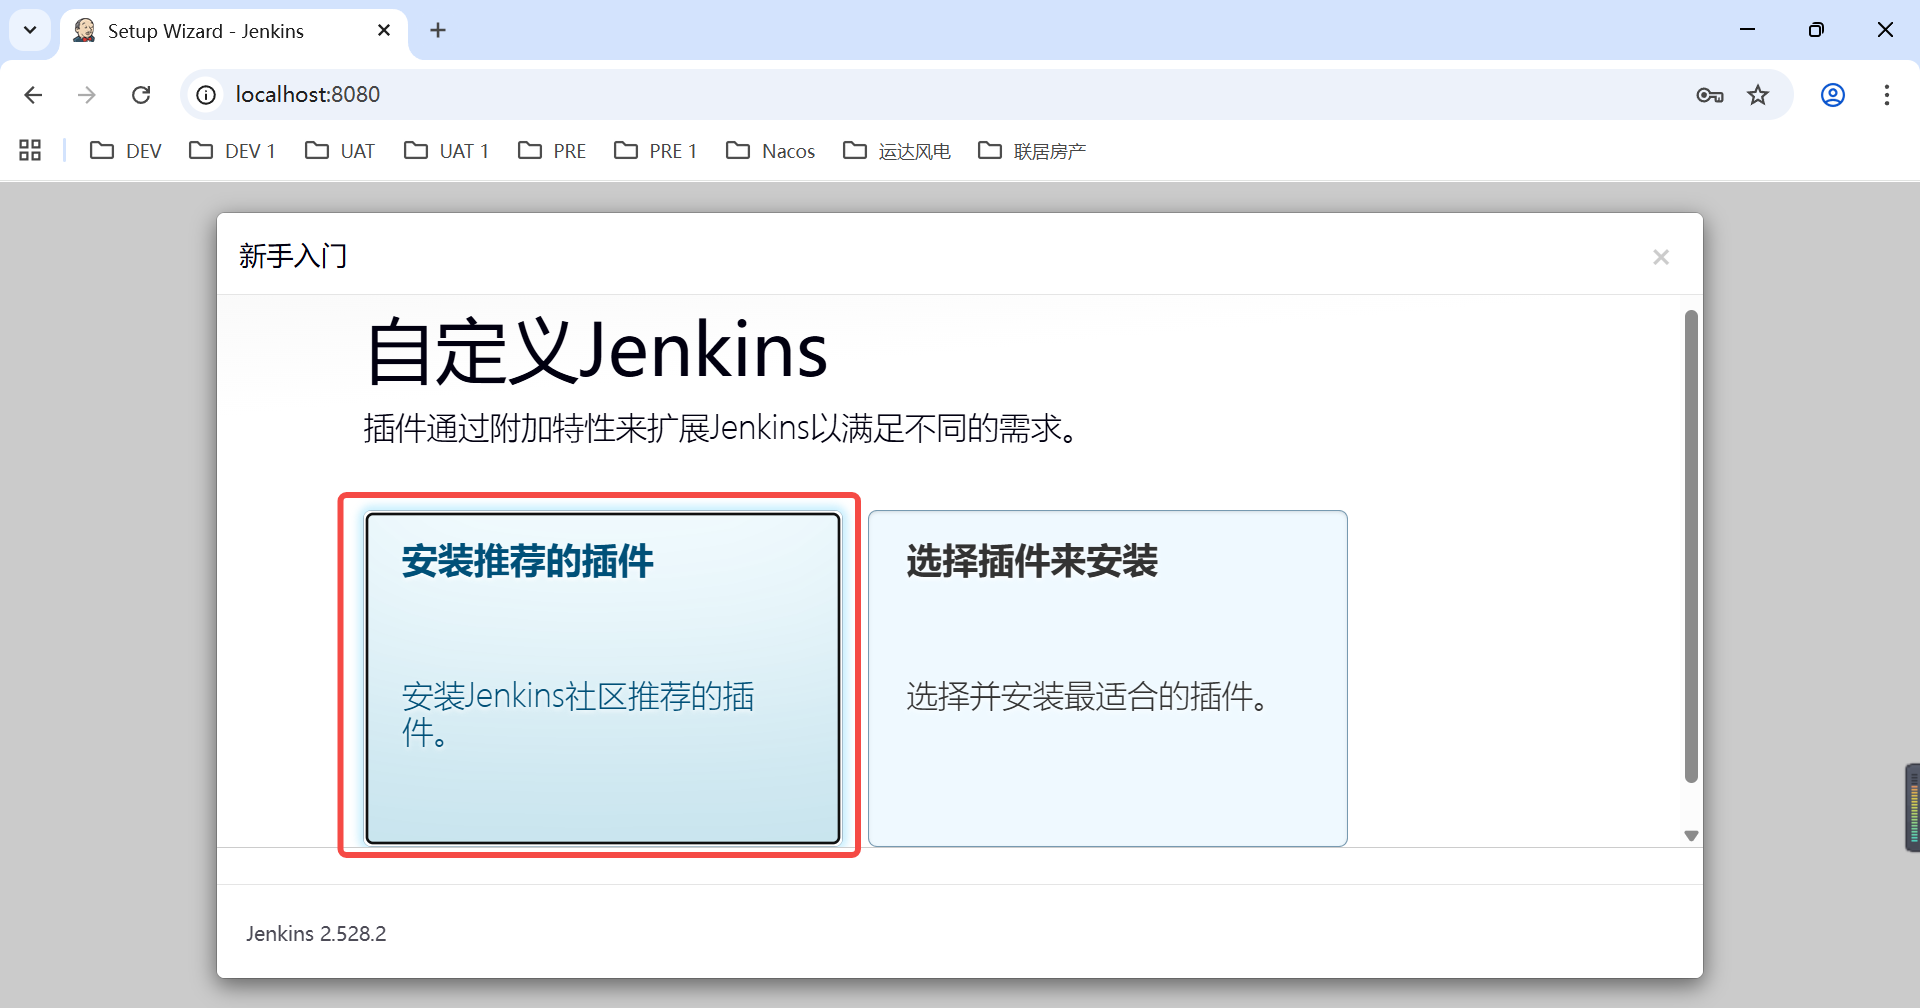The image size is (1920, 1008).
Task: Close the 新手入门 dialog
Action: tap(1661, 257)
